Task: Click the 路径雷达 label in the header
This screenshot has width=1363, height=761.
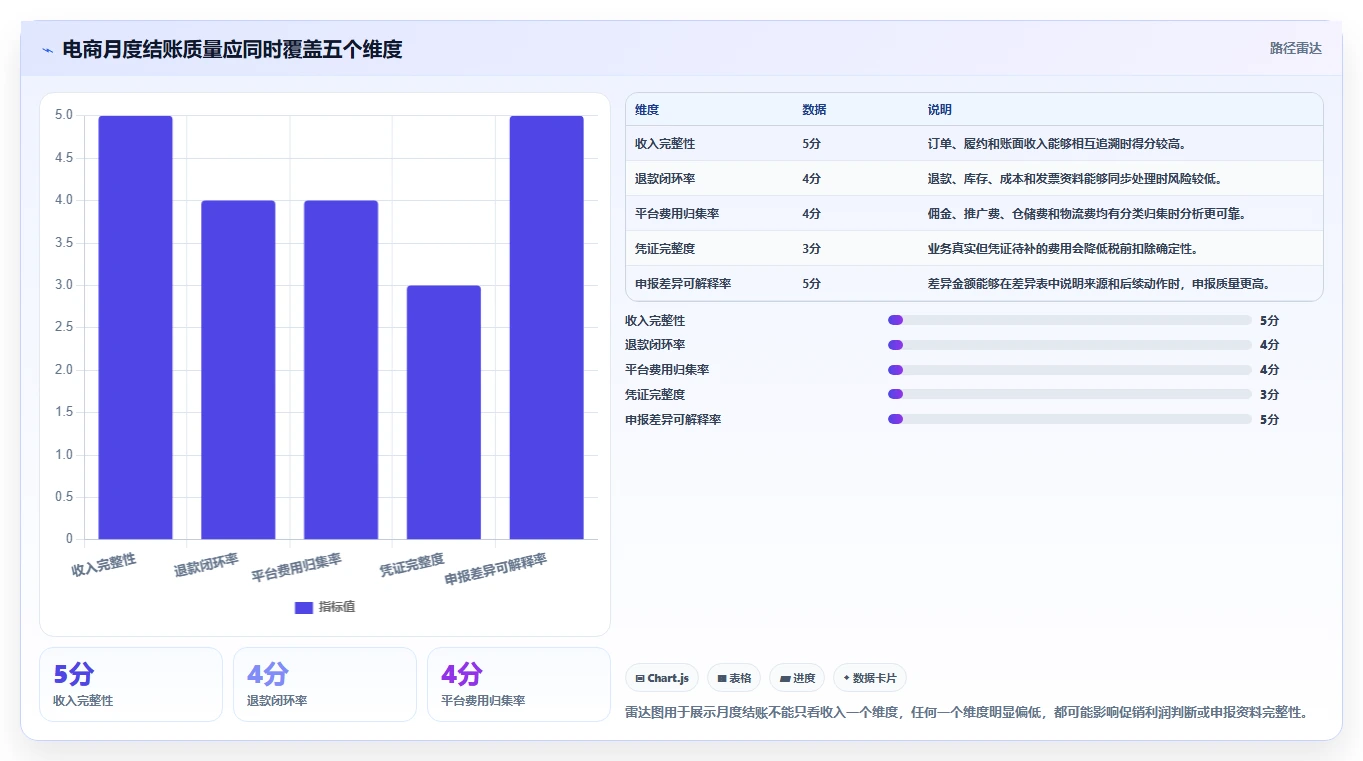Action: point(1296,49)
